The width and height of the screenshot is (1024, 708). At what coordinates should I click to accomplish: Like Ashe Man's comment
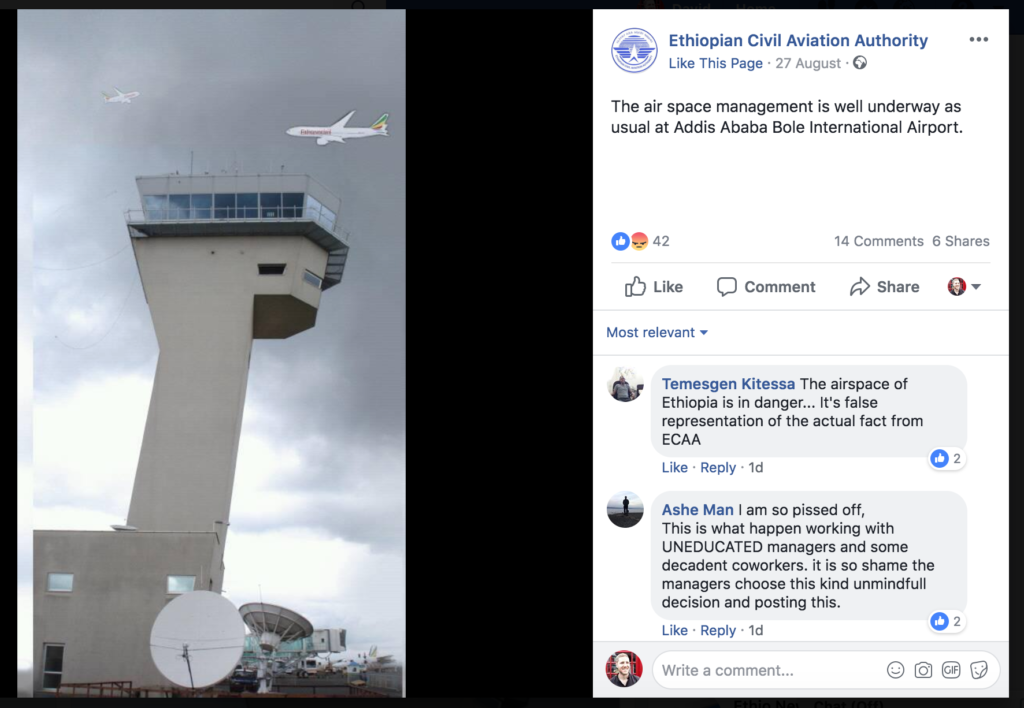click(x=674, y=630)
